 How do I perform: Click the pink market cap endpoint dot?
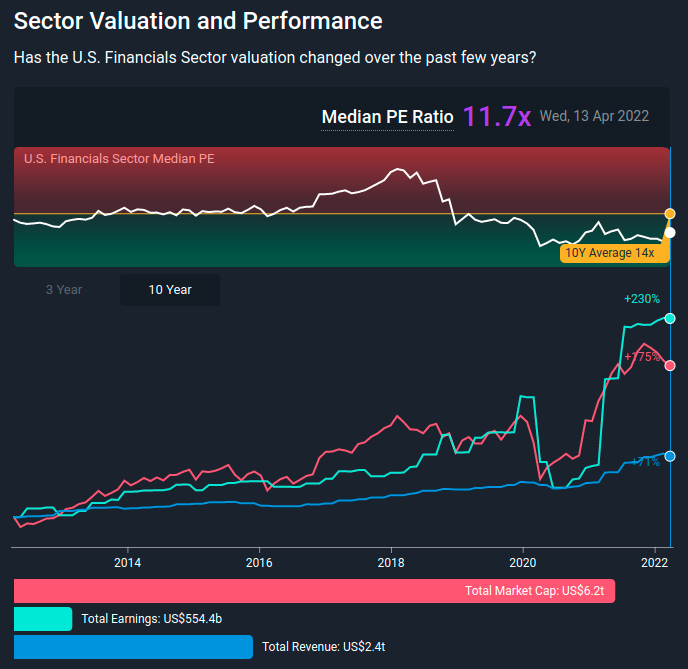670,365
